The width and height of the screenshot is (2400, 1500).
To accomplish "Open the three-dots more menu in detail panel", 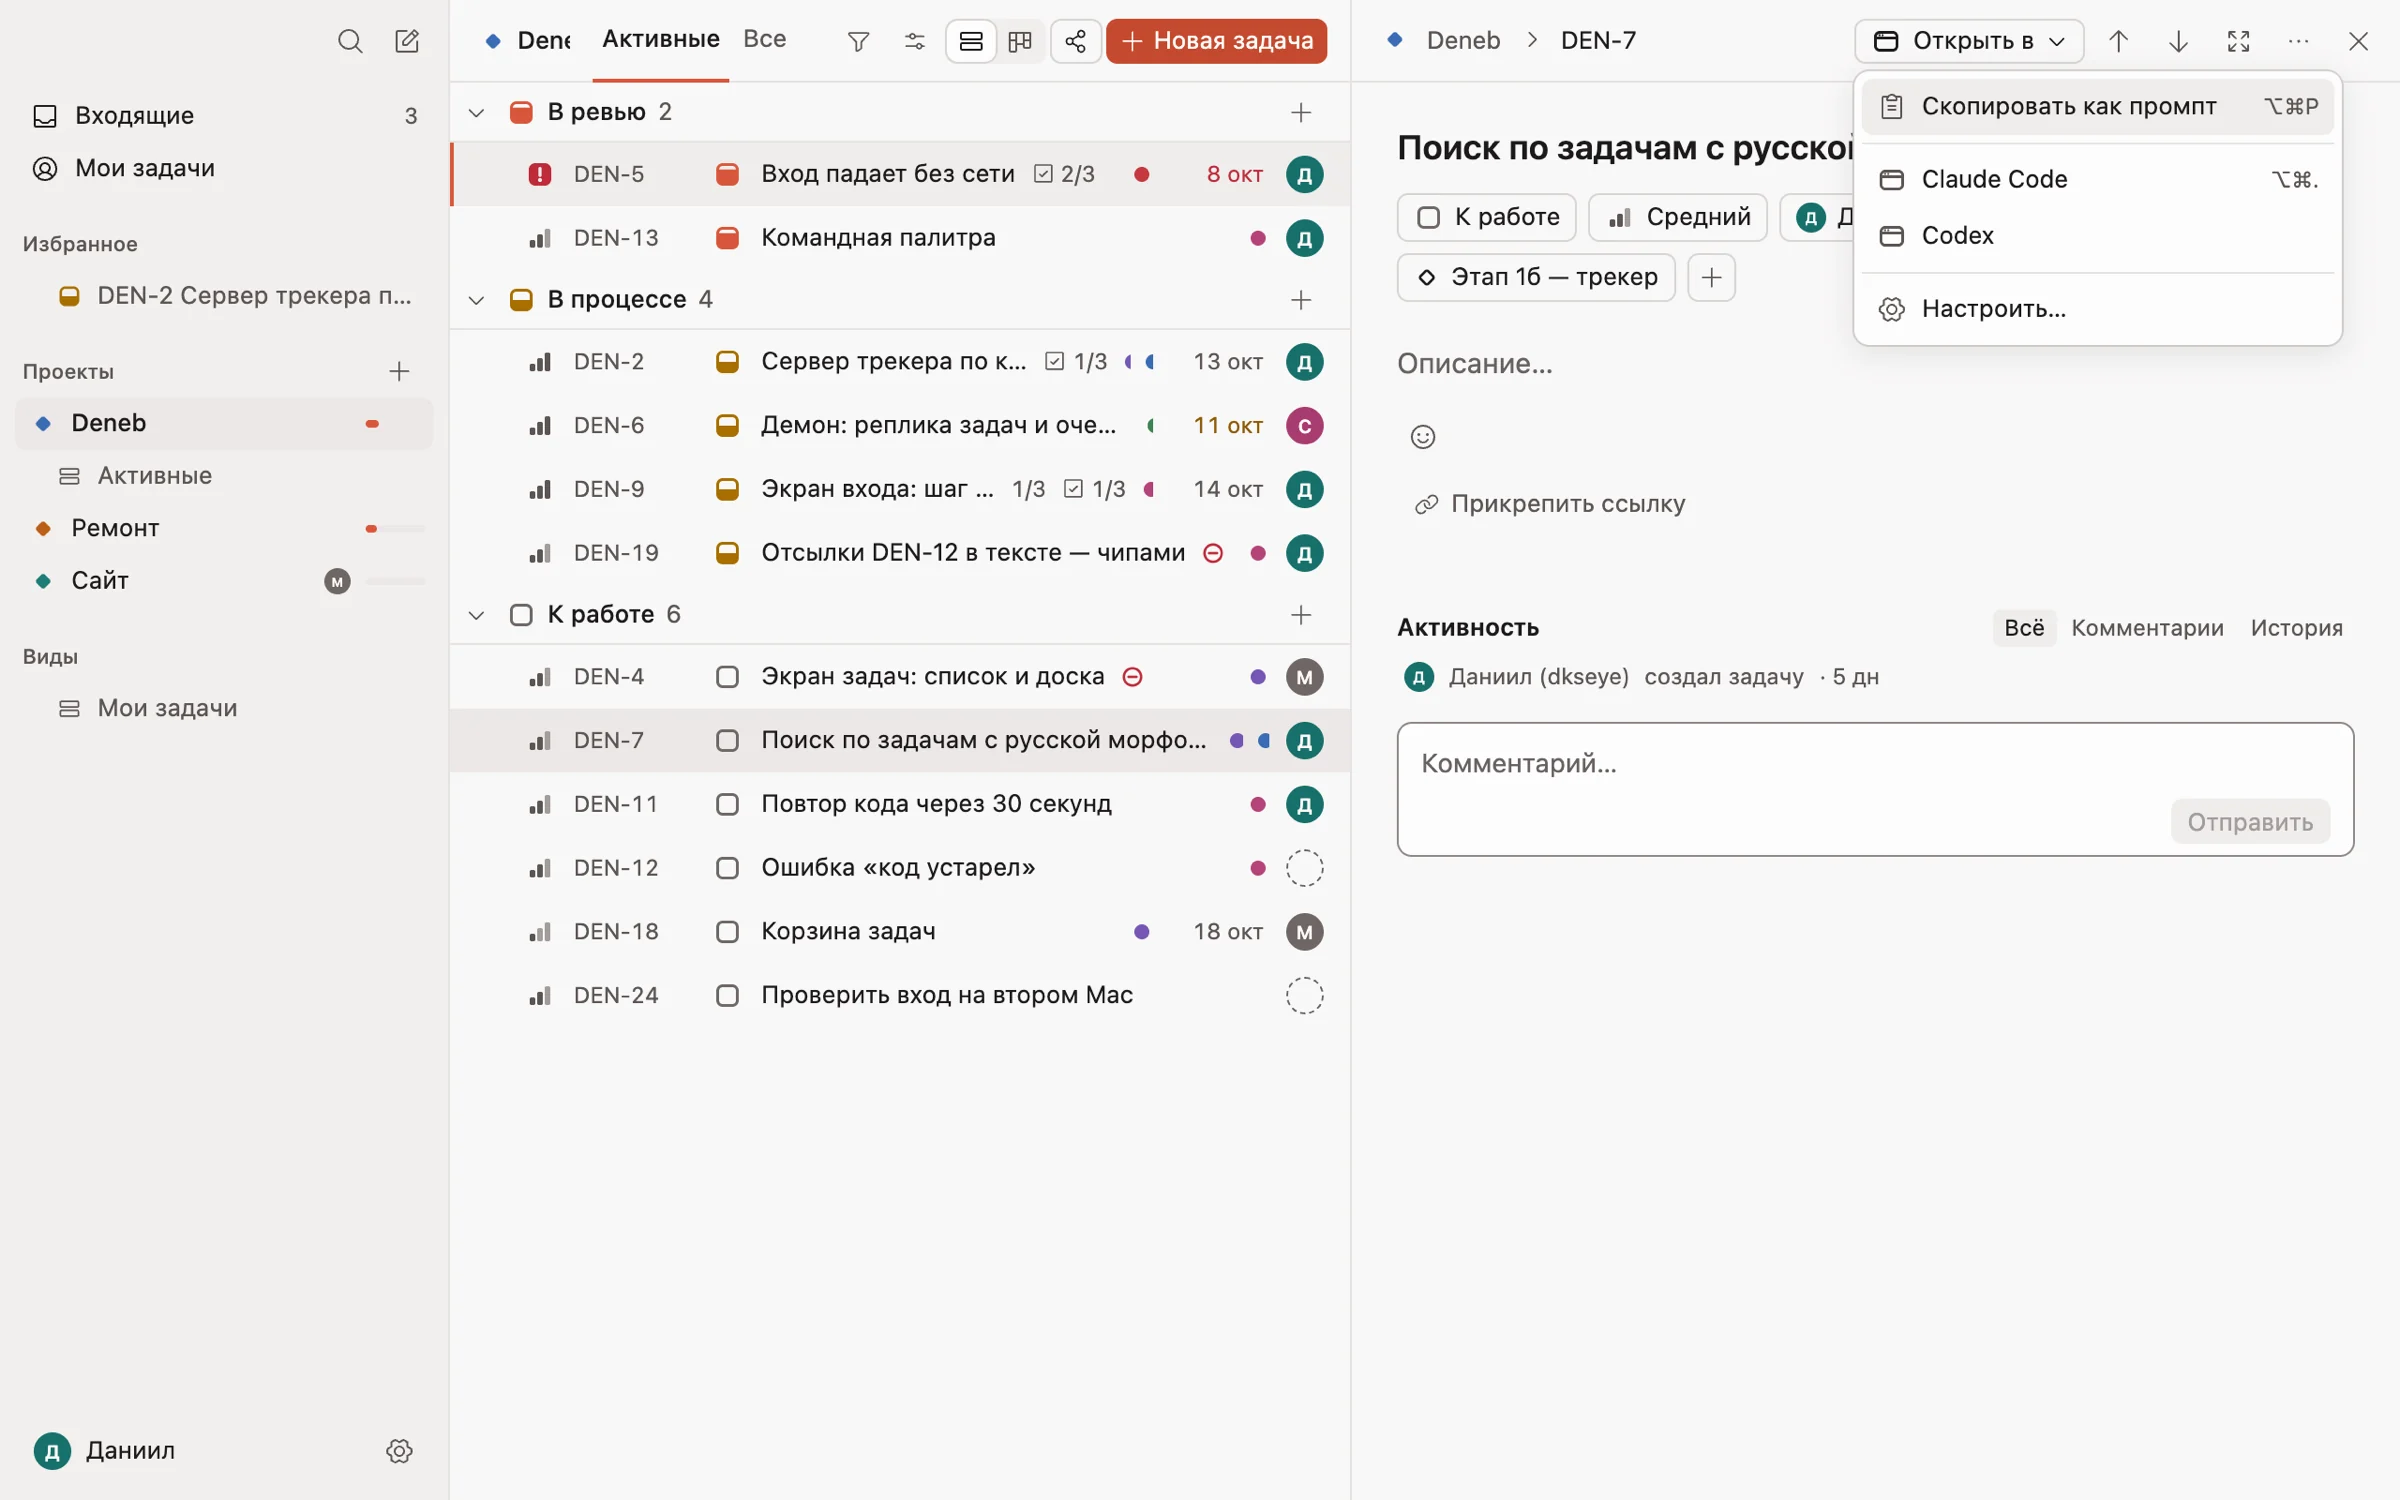I will pos(2298,41).
